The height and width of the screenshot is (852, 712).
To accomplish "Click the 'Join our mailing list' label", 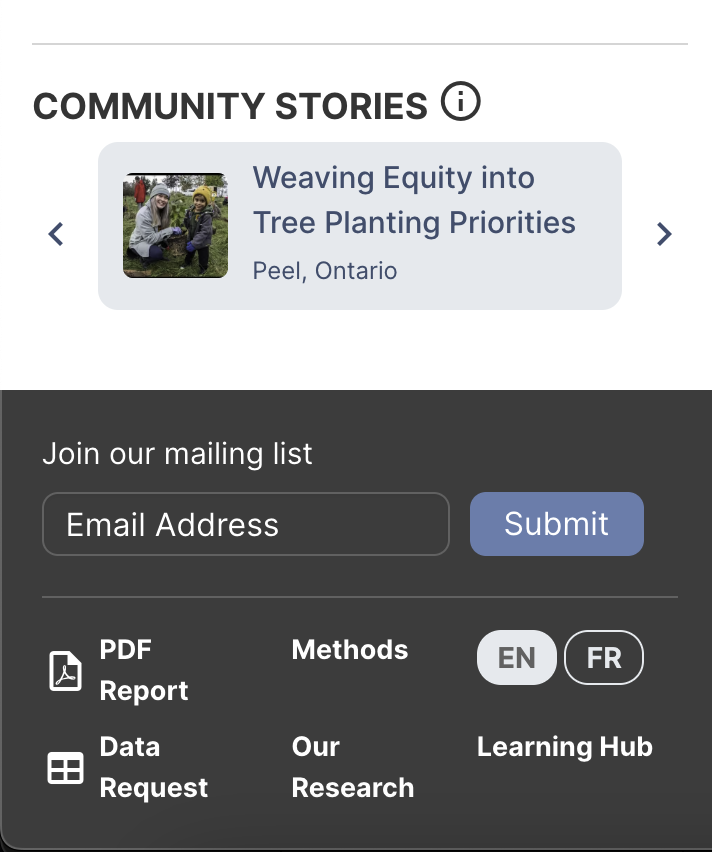I will 177,454.
